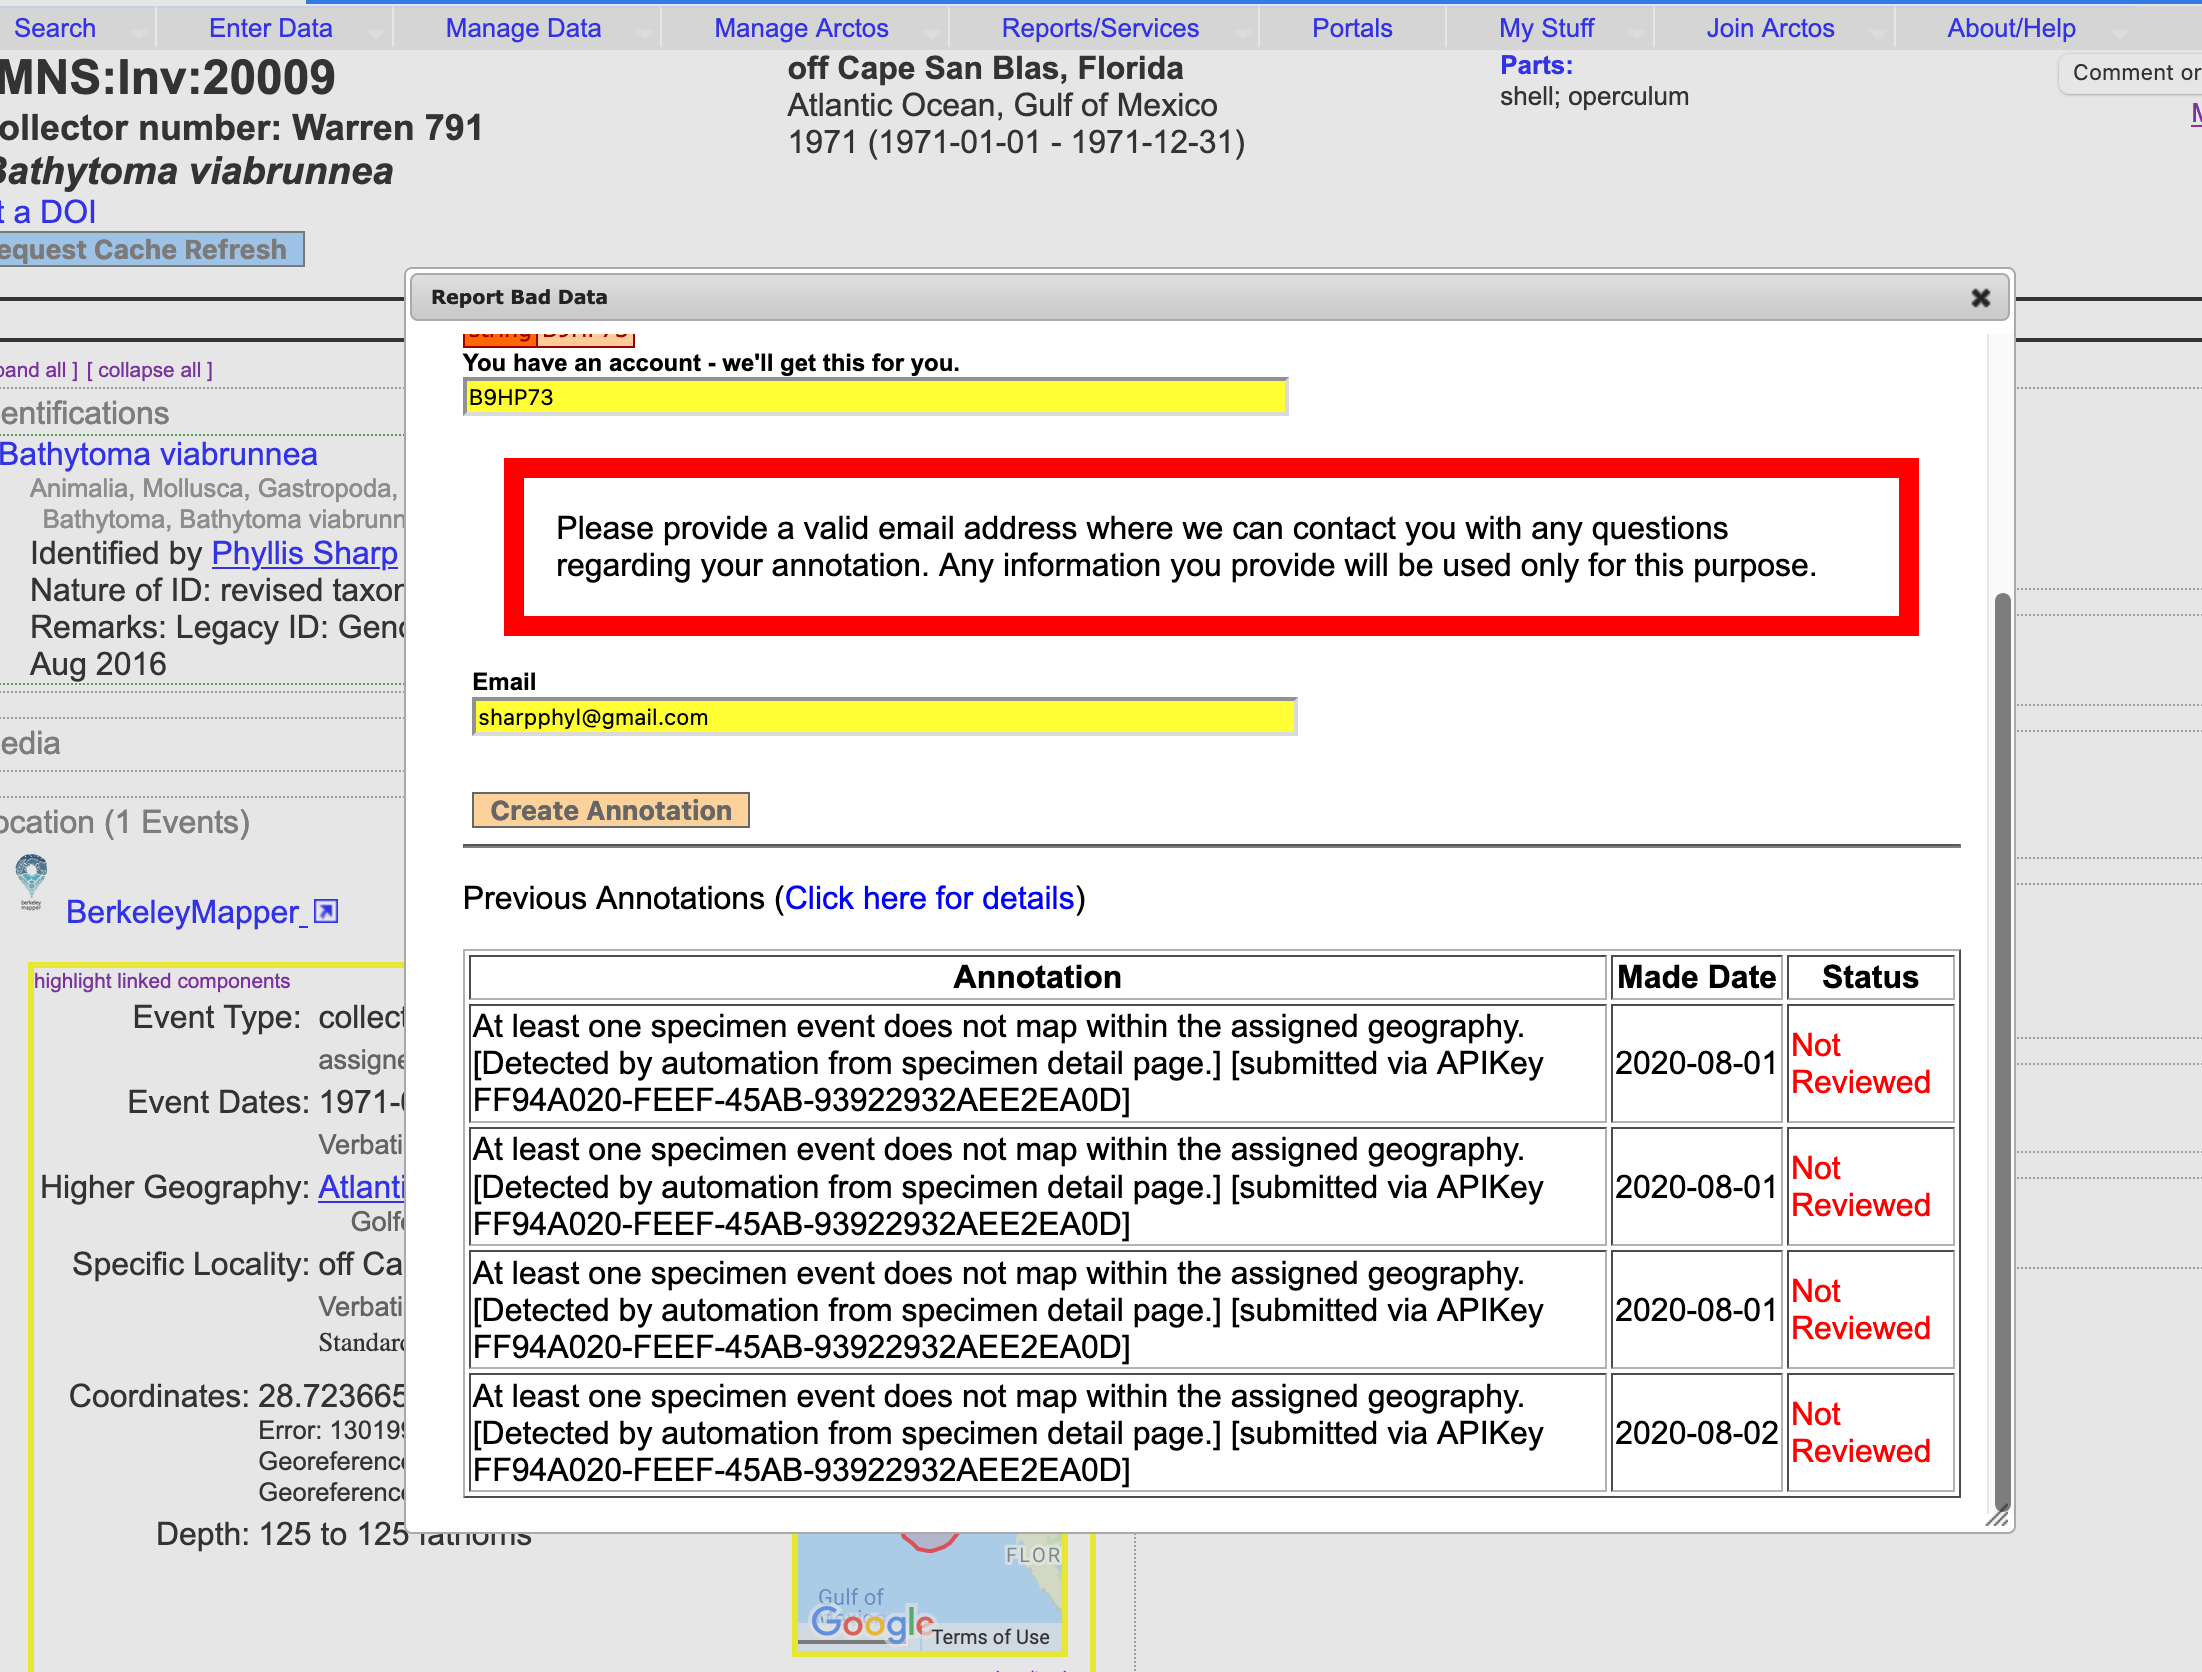
Task: Open the My Stuff menu
Action: (1546, 28)
